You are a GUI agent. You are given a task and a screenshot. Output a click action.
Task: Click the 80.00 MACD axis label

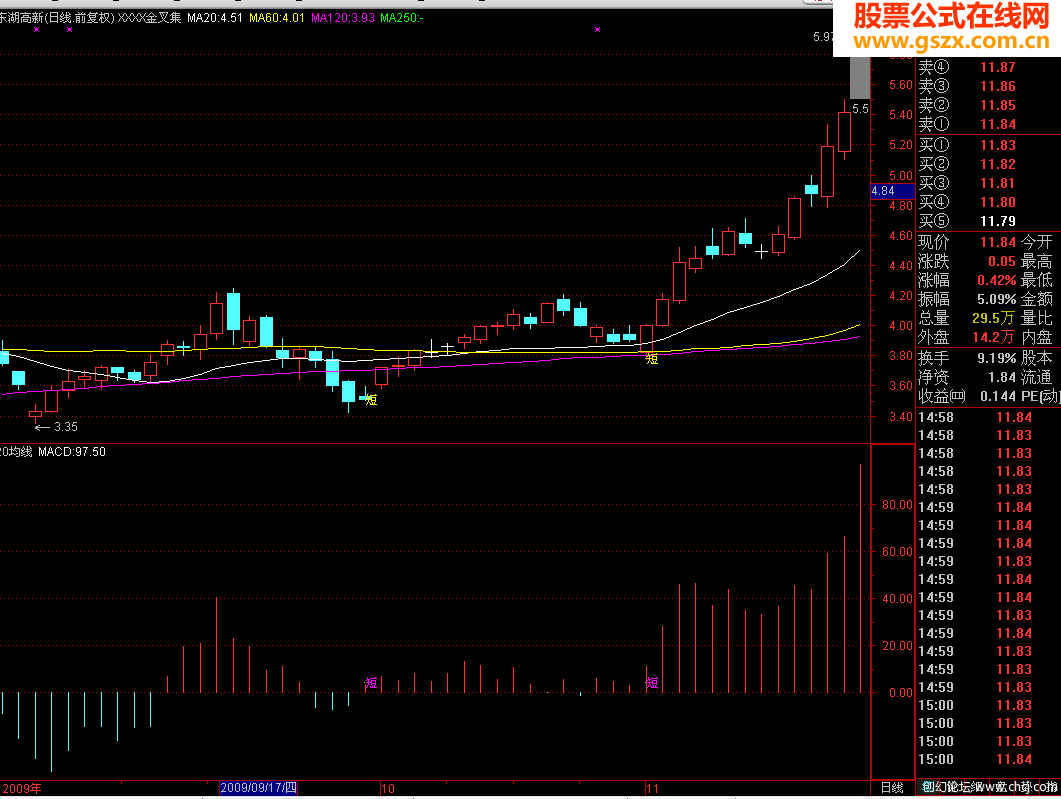click(x=897, y=505)
